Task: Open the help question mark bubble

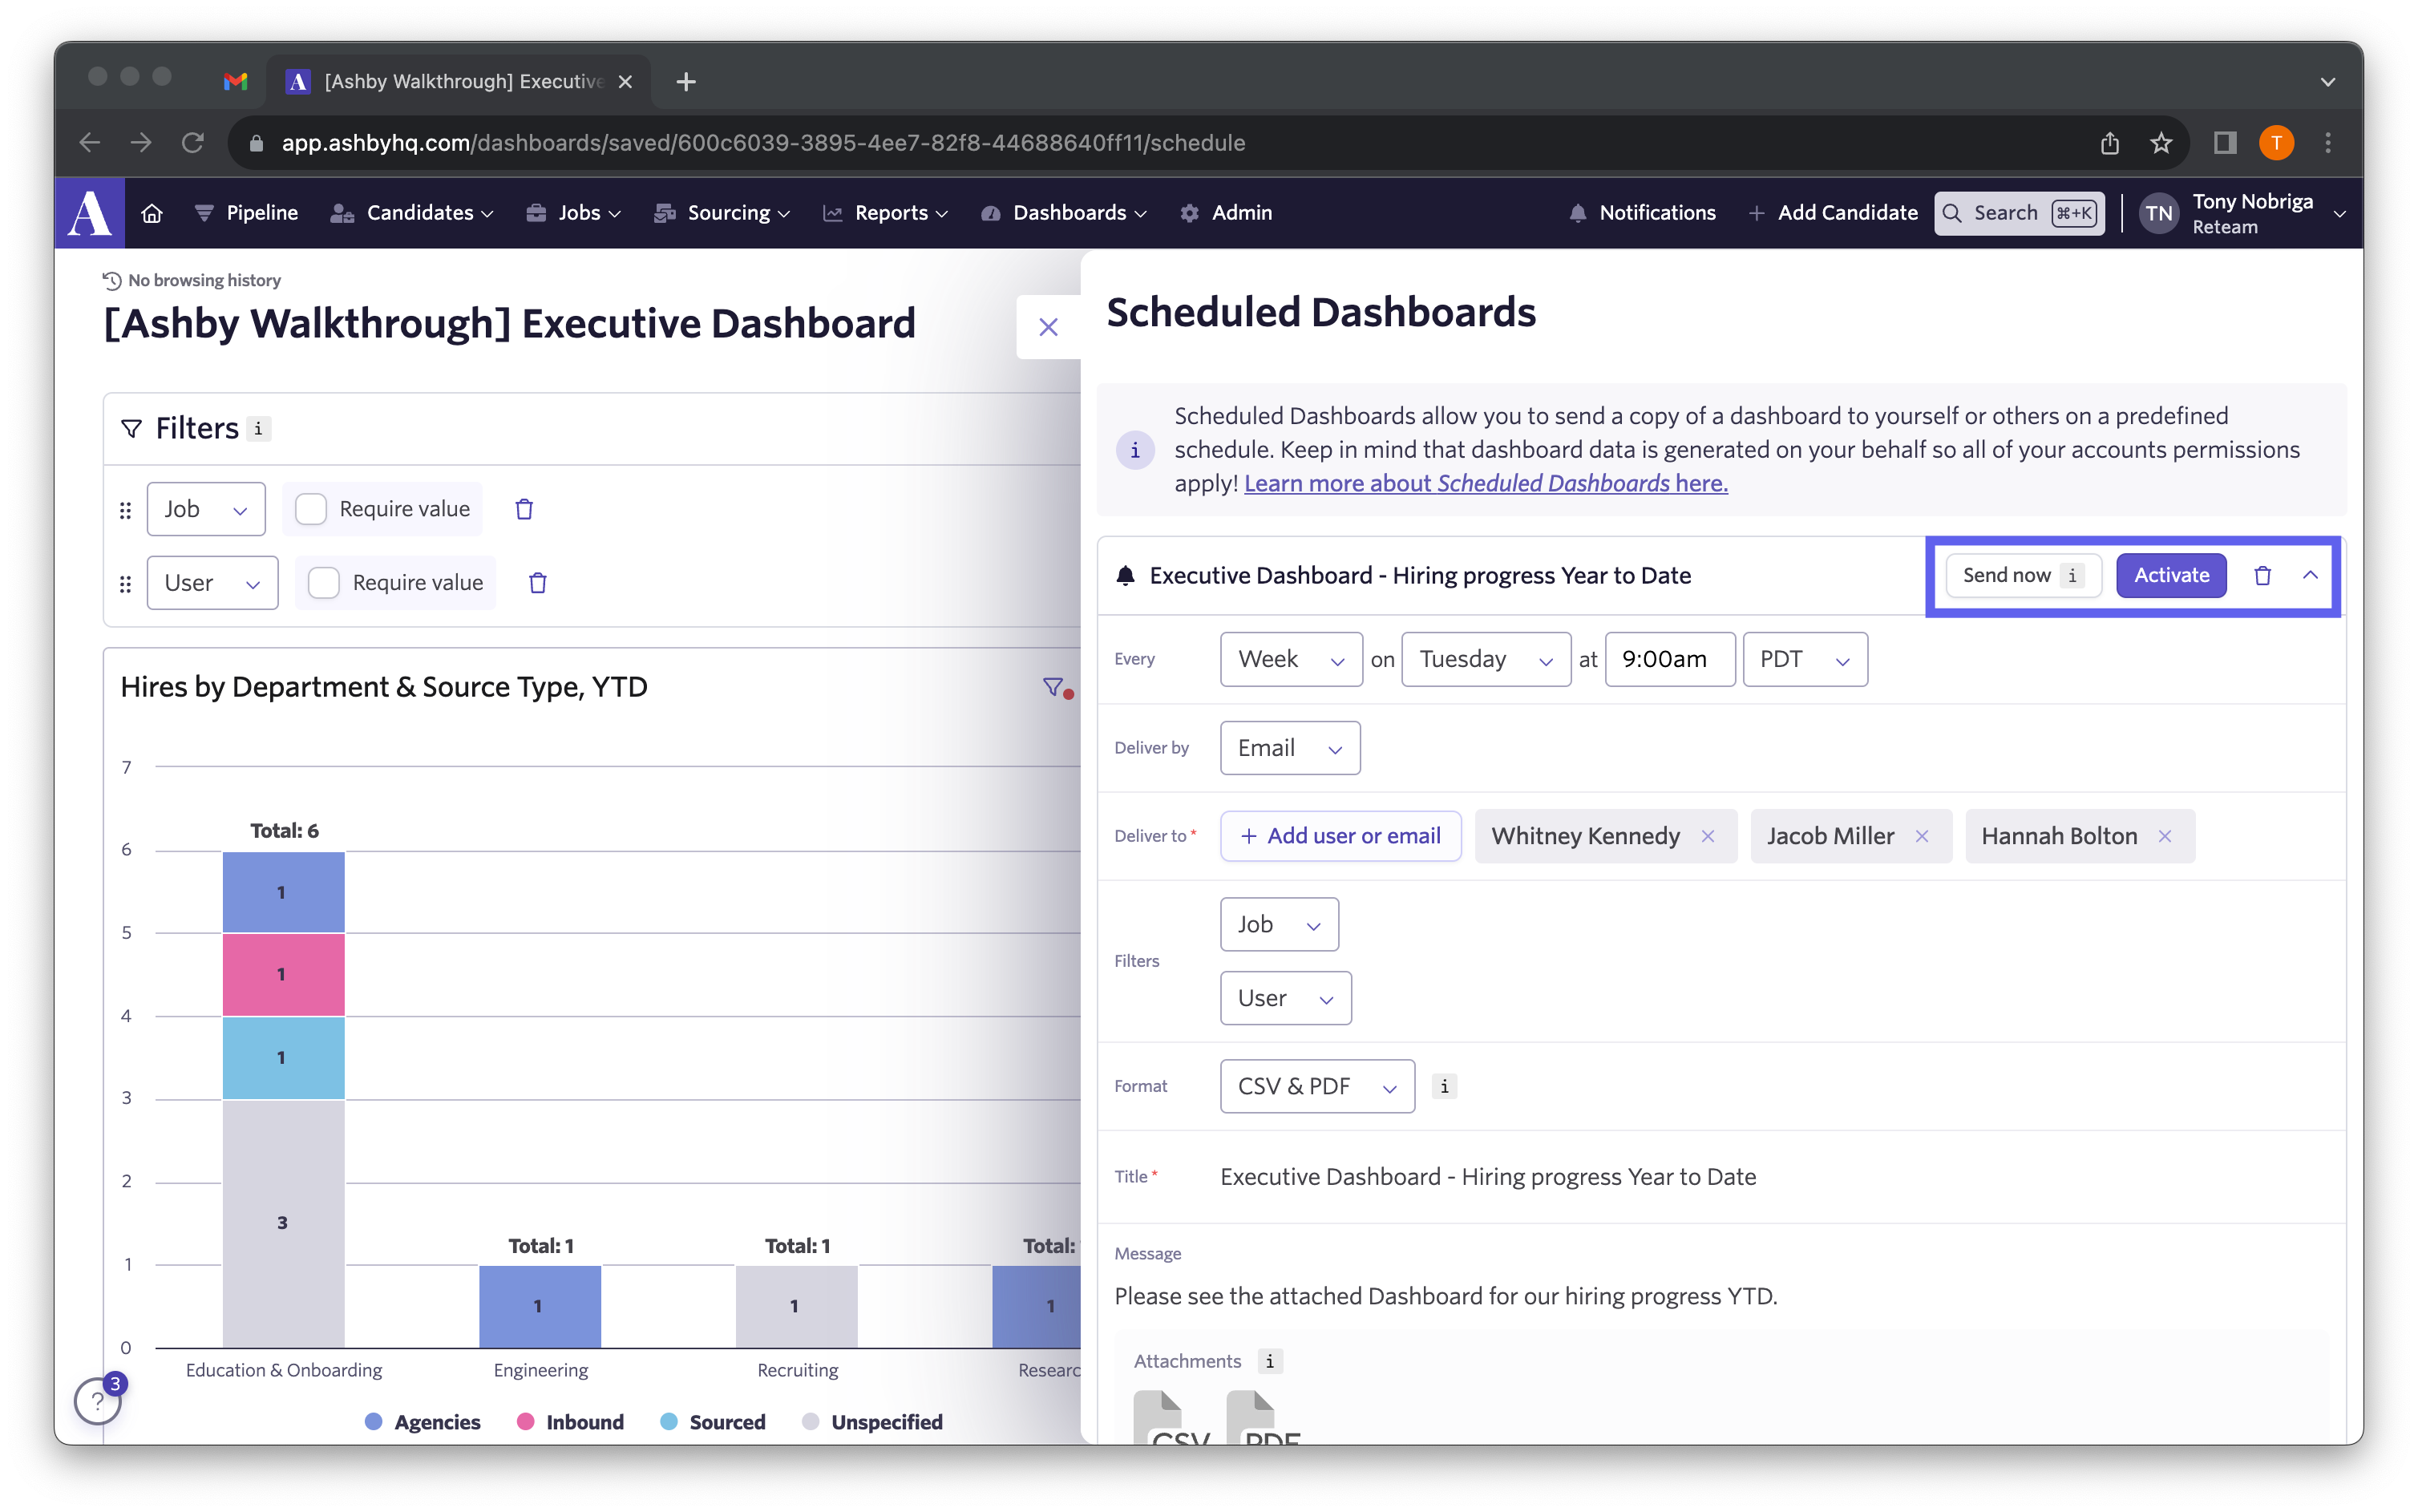Action: (98, 1400)
